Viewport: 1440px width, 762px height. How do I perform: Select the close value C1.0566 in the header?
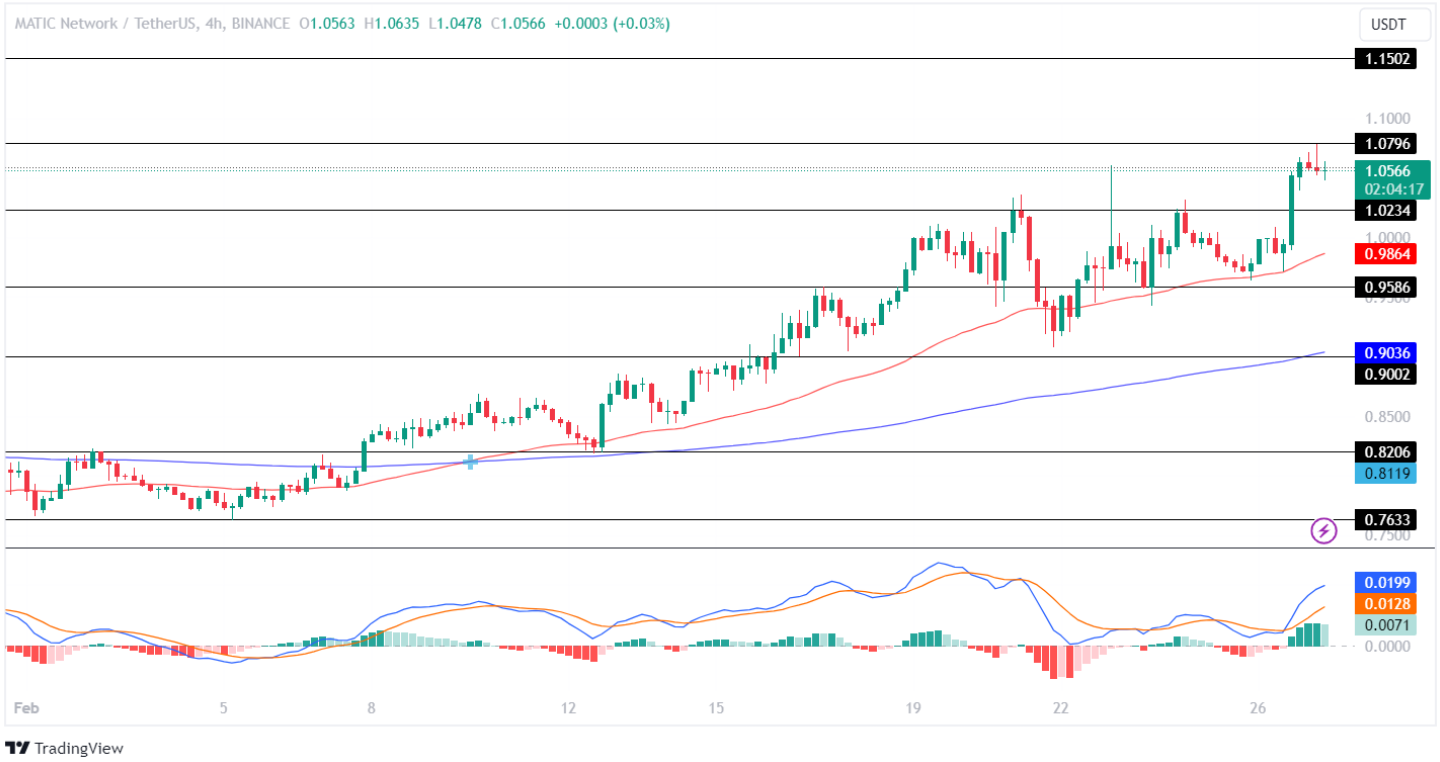pos(516,23)
